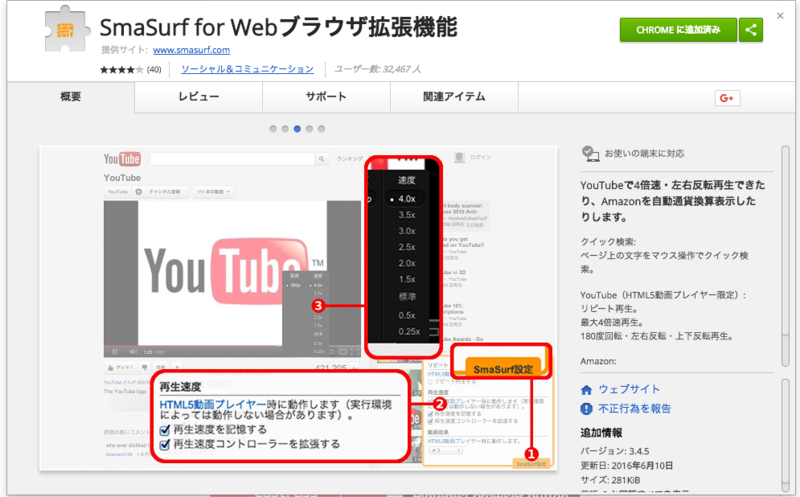Open the サポート tab

pyautogui.click(x=326, y=97)
